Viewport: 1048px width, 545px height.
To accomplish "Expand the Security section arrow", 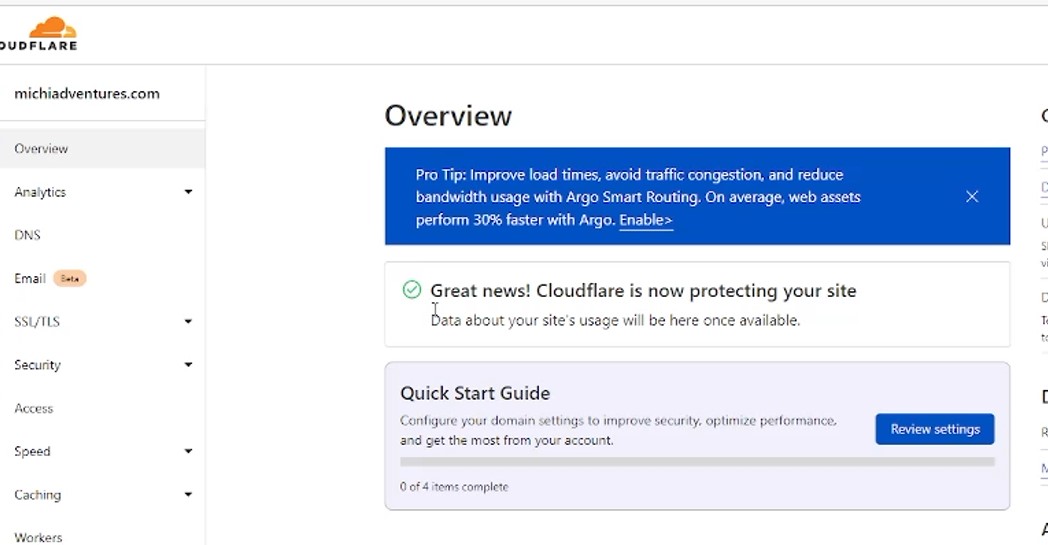I will tap(188, 364).
